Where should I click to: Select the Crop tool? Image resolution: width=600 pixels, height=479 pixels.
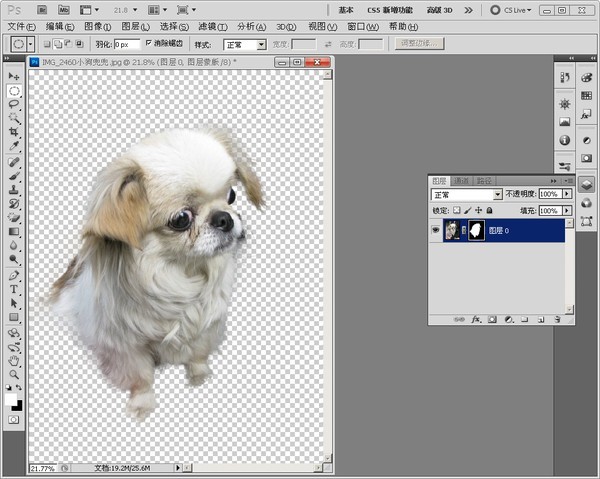click(x=14, y=132)
